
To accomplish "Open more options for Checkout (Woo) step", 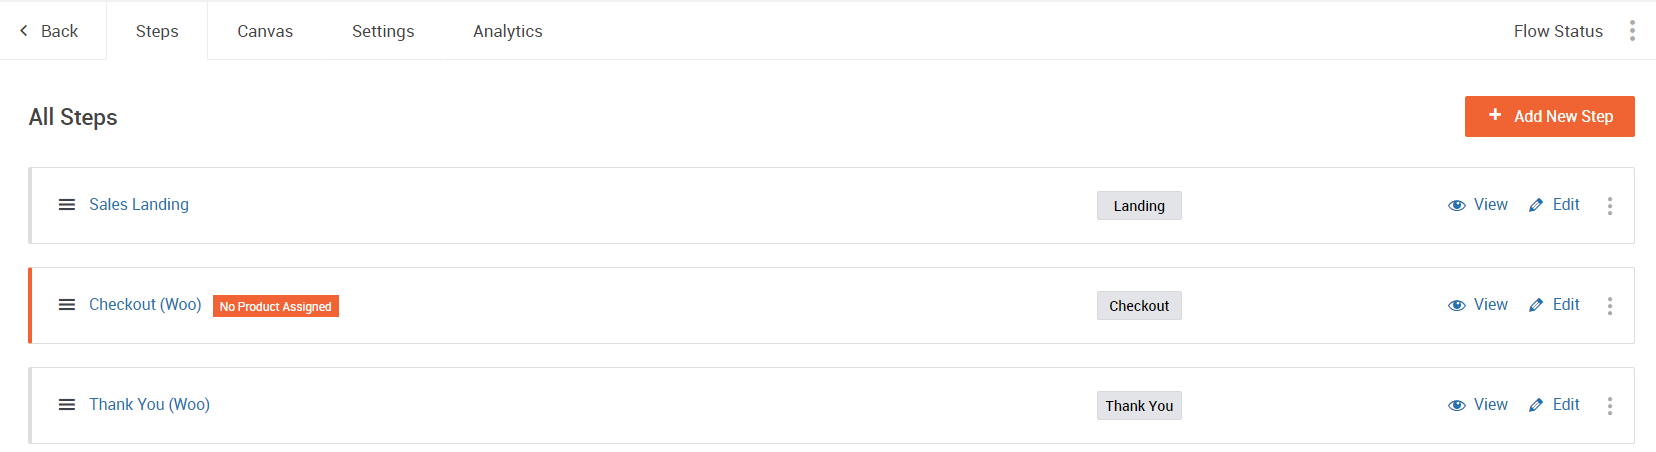I will (1610, 305).
